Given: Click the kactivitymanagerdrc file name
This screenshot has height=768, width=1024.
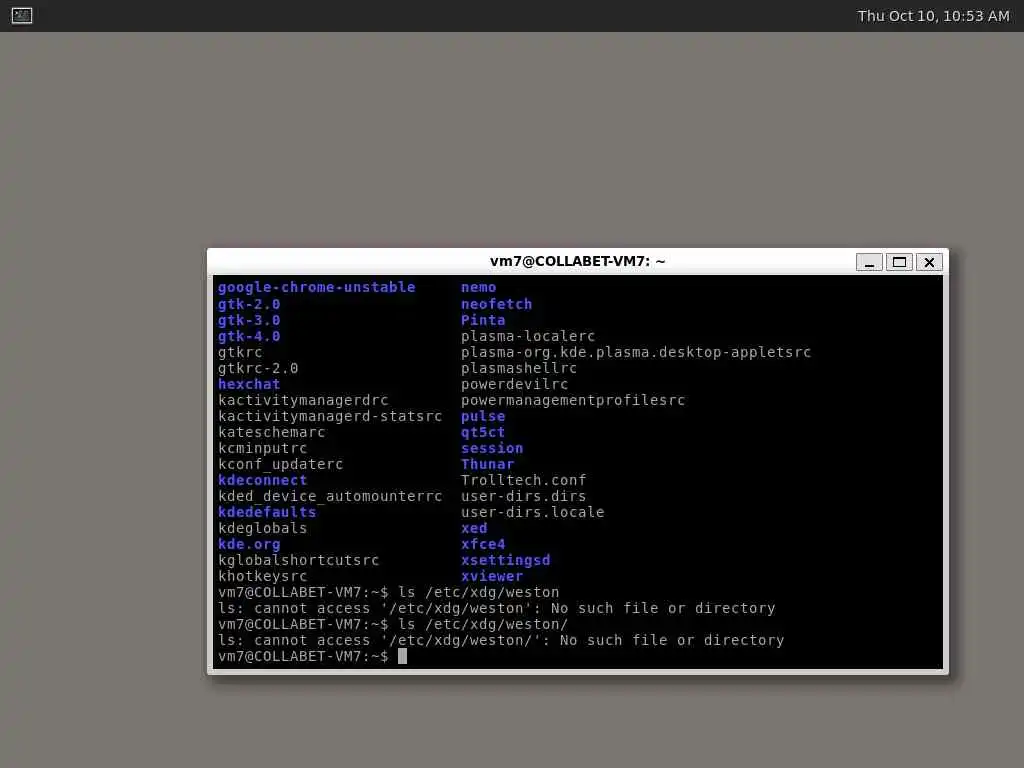Looking at the screenshot, I should click(x=303, y=400).
